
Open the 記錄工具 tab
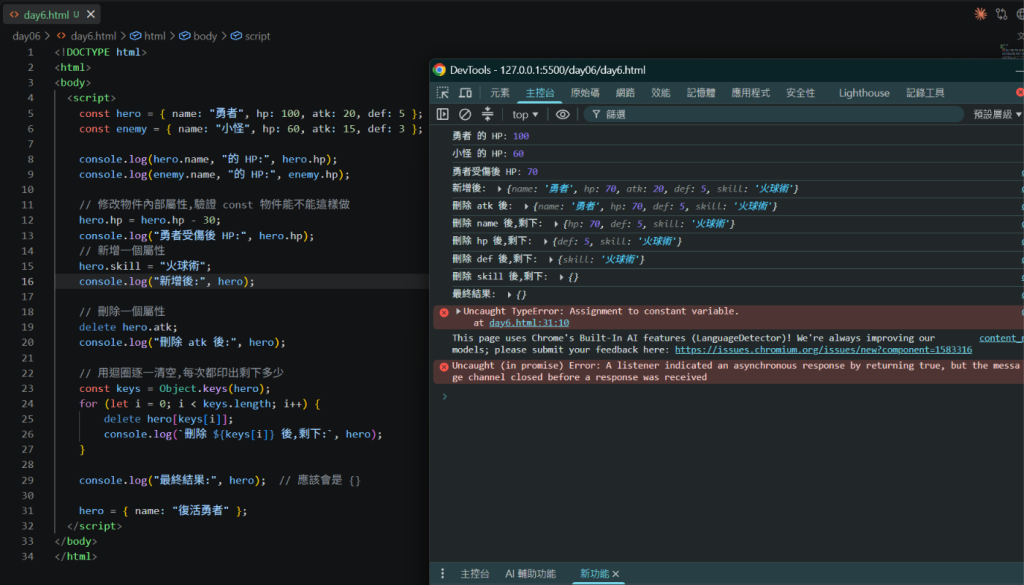click(925, 93)
